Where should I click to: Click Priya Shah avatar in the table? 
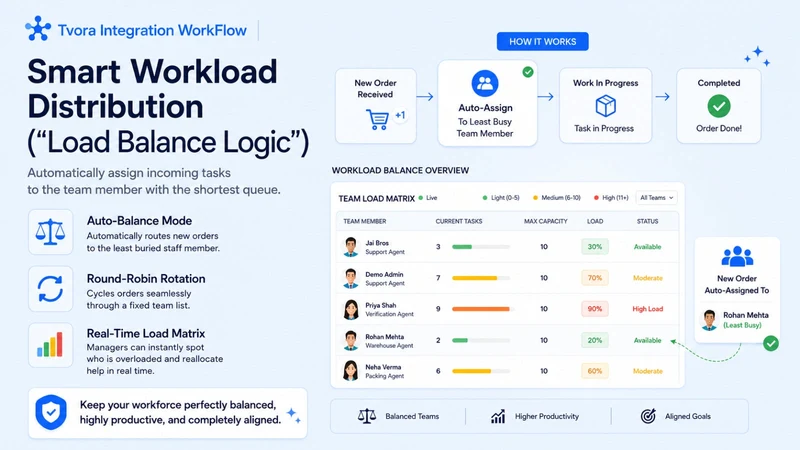(351, 309)
